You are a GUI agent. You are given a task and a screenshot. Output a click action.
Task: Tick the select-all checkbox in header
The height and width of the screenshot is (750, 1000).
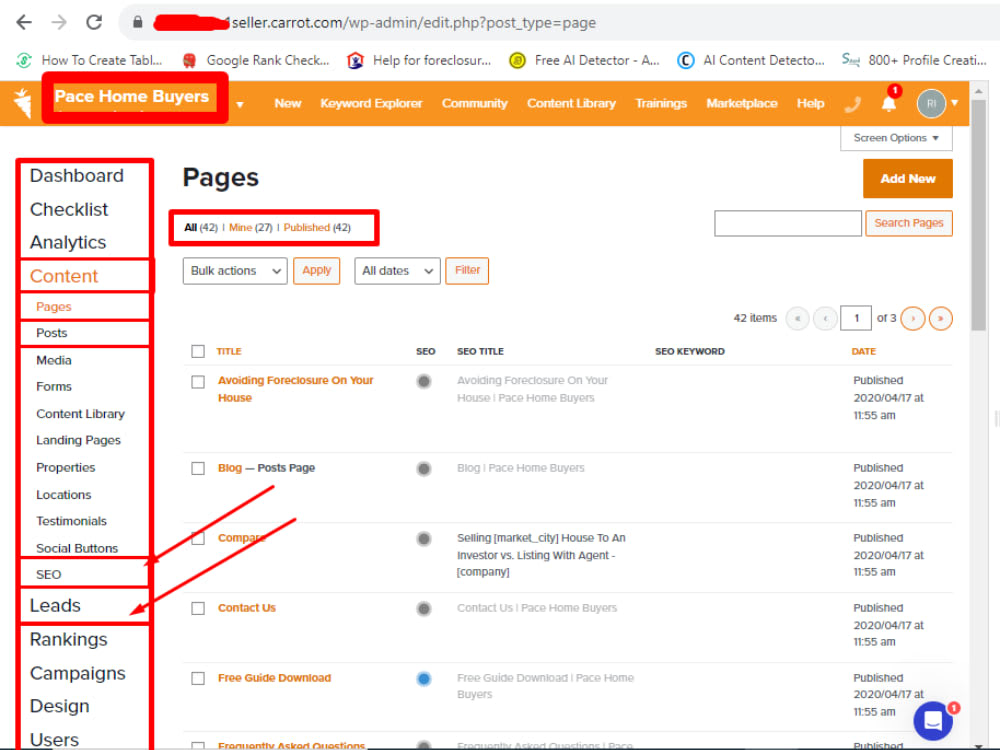click(198, 351)
